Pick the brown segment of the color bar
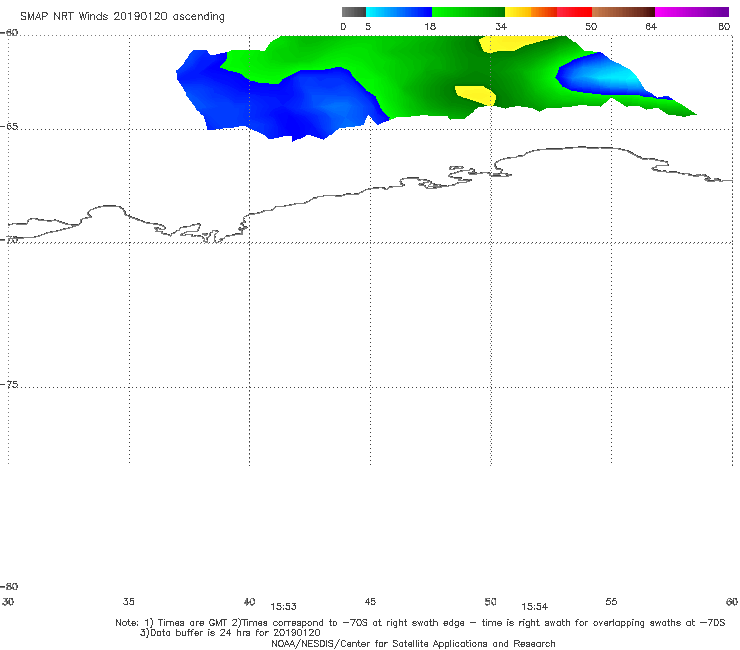Viewport: 740px width, 650px height. click(623, 12)
